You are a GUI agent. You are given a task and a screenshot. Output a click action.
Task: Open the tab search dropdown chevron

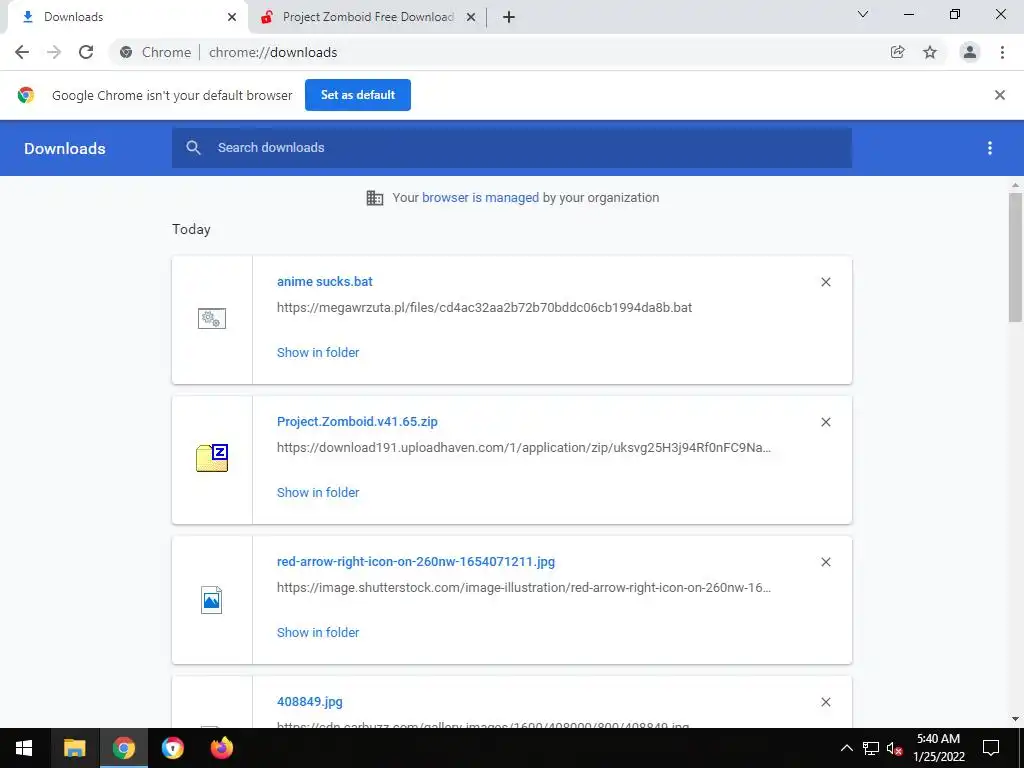click(x=863, y=14)
